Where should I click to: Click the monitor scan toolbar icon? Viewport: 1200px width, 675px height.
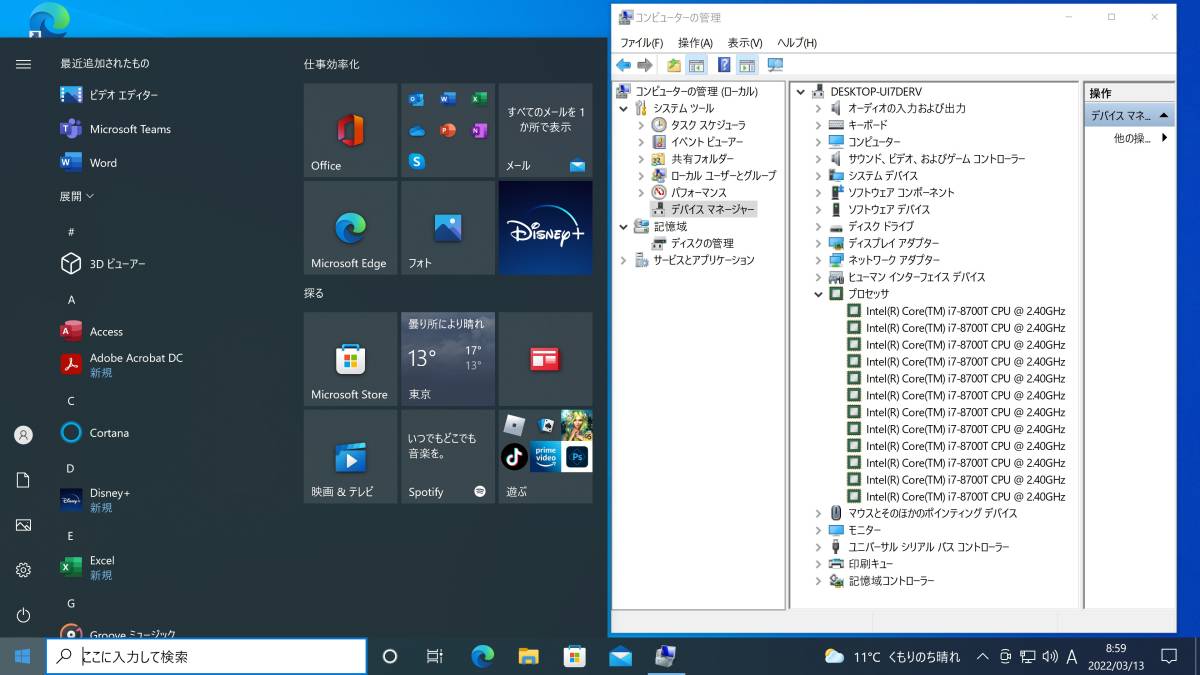[775, 65]
